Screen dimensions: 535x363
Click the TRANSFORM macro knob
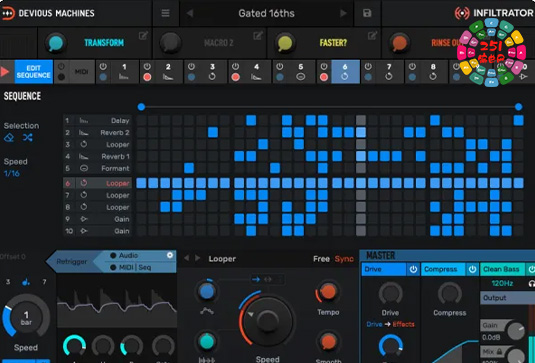tap(56, 44)
